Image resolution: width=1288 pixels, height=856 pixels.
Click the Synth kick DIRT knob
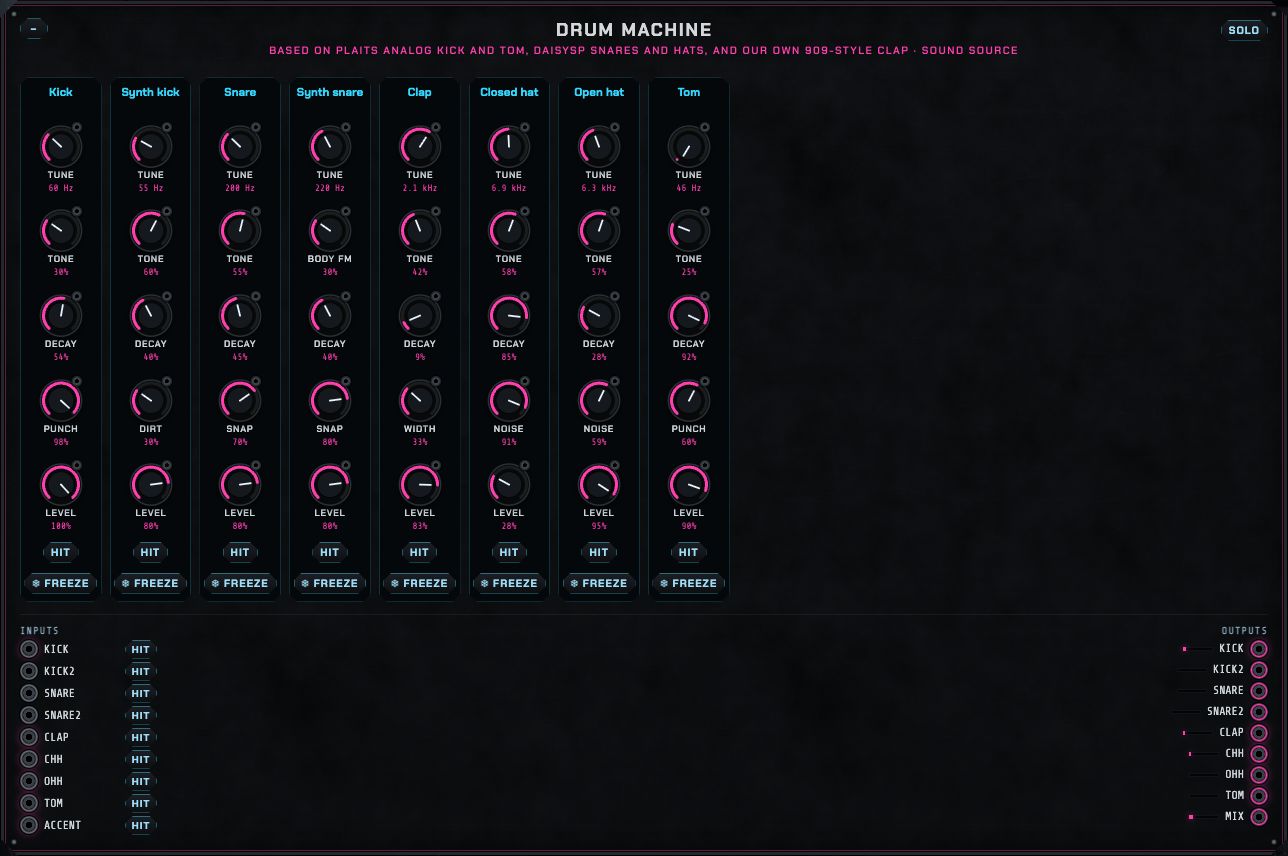[150, 401]
